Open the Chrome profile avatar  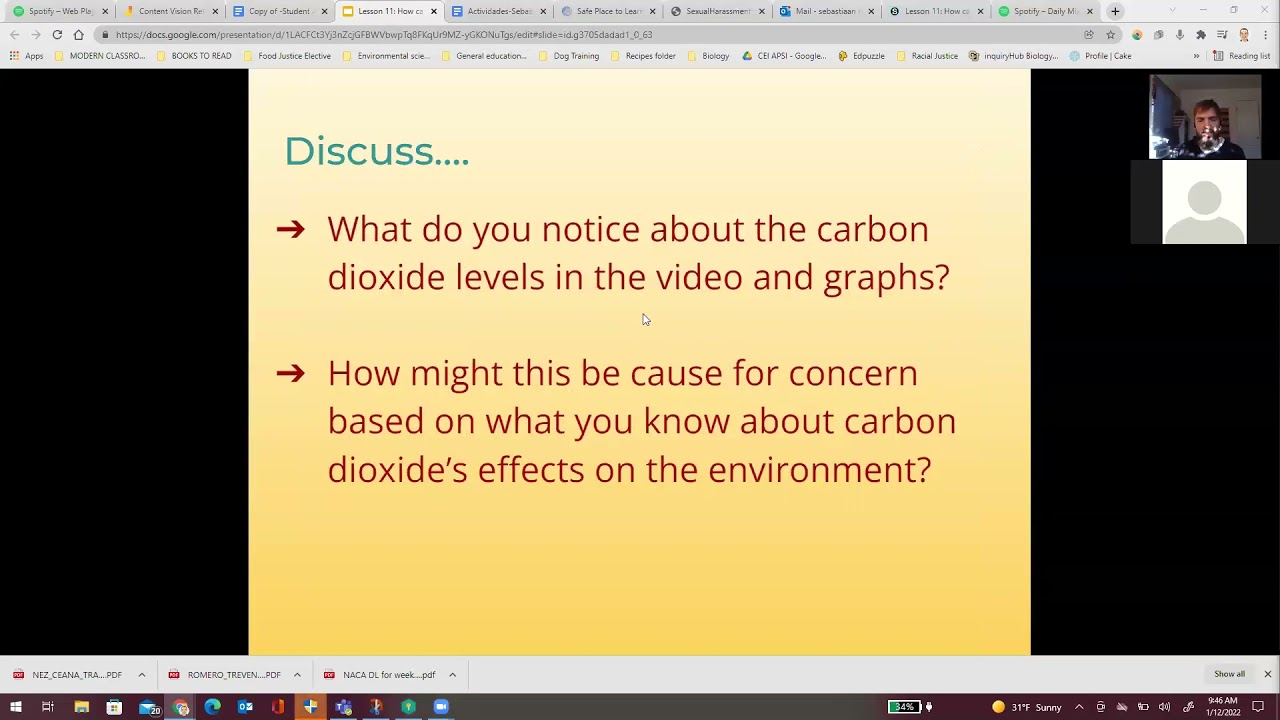coord(1244,34)
